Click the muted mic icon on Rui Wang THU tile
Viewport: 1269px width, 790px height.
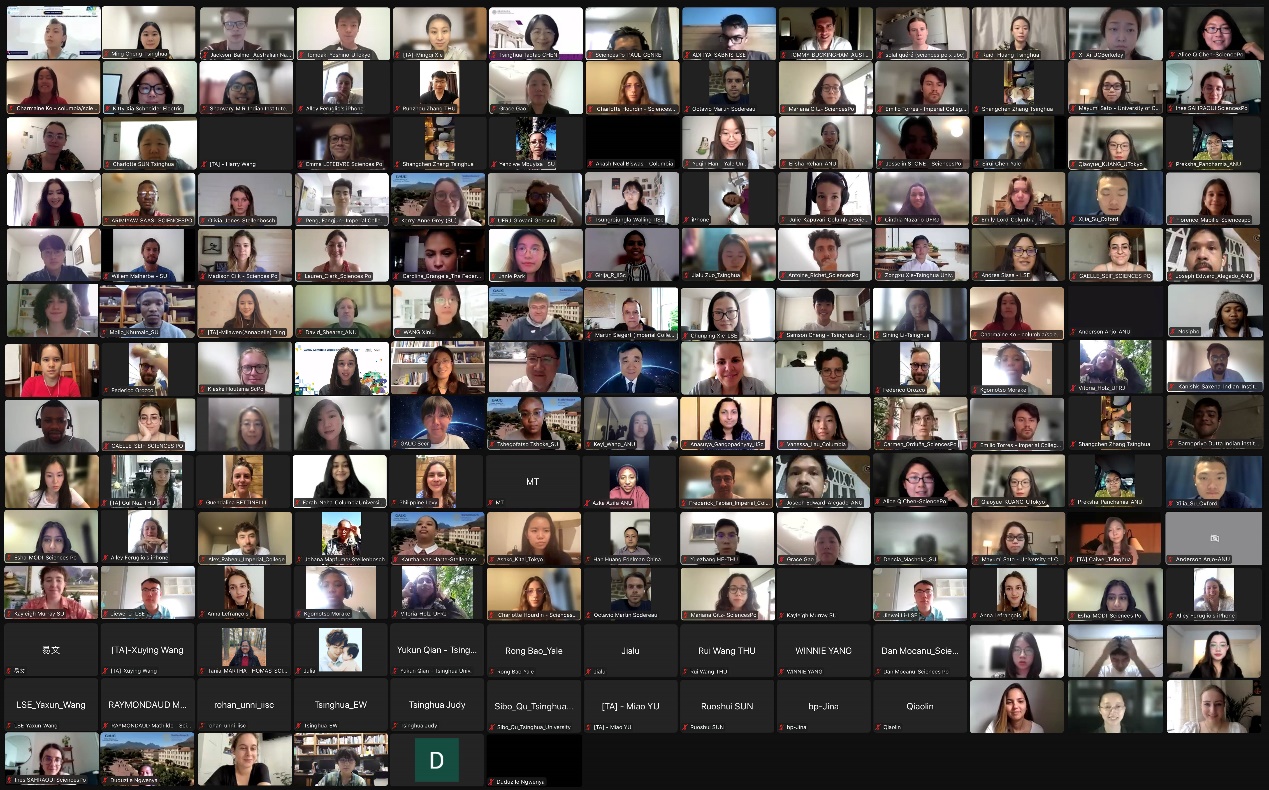[x=687, y=671]
